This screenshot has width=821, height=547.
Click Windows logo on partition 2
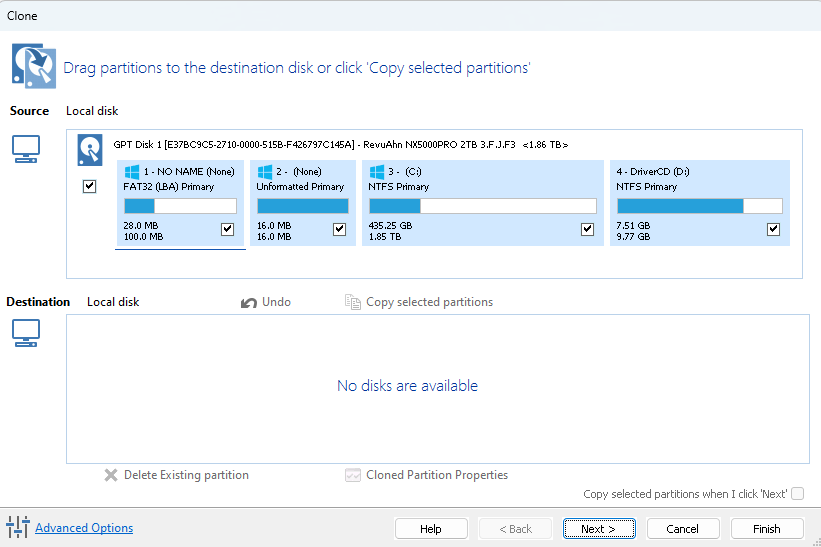(x=265, y=172)
